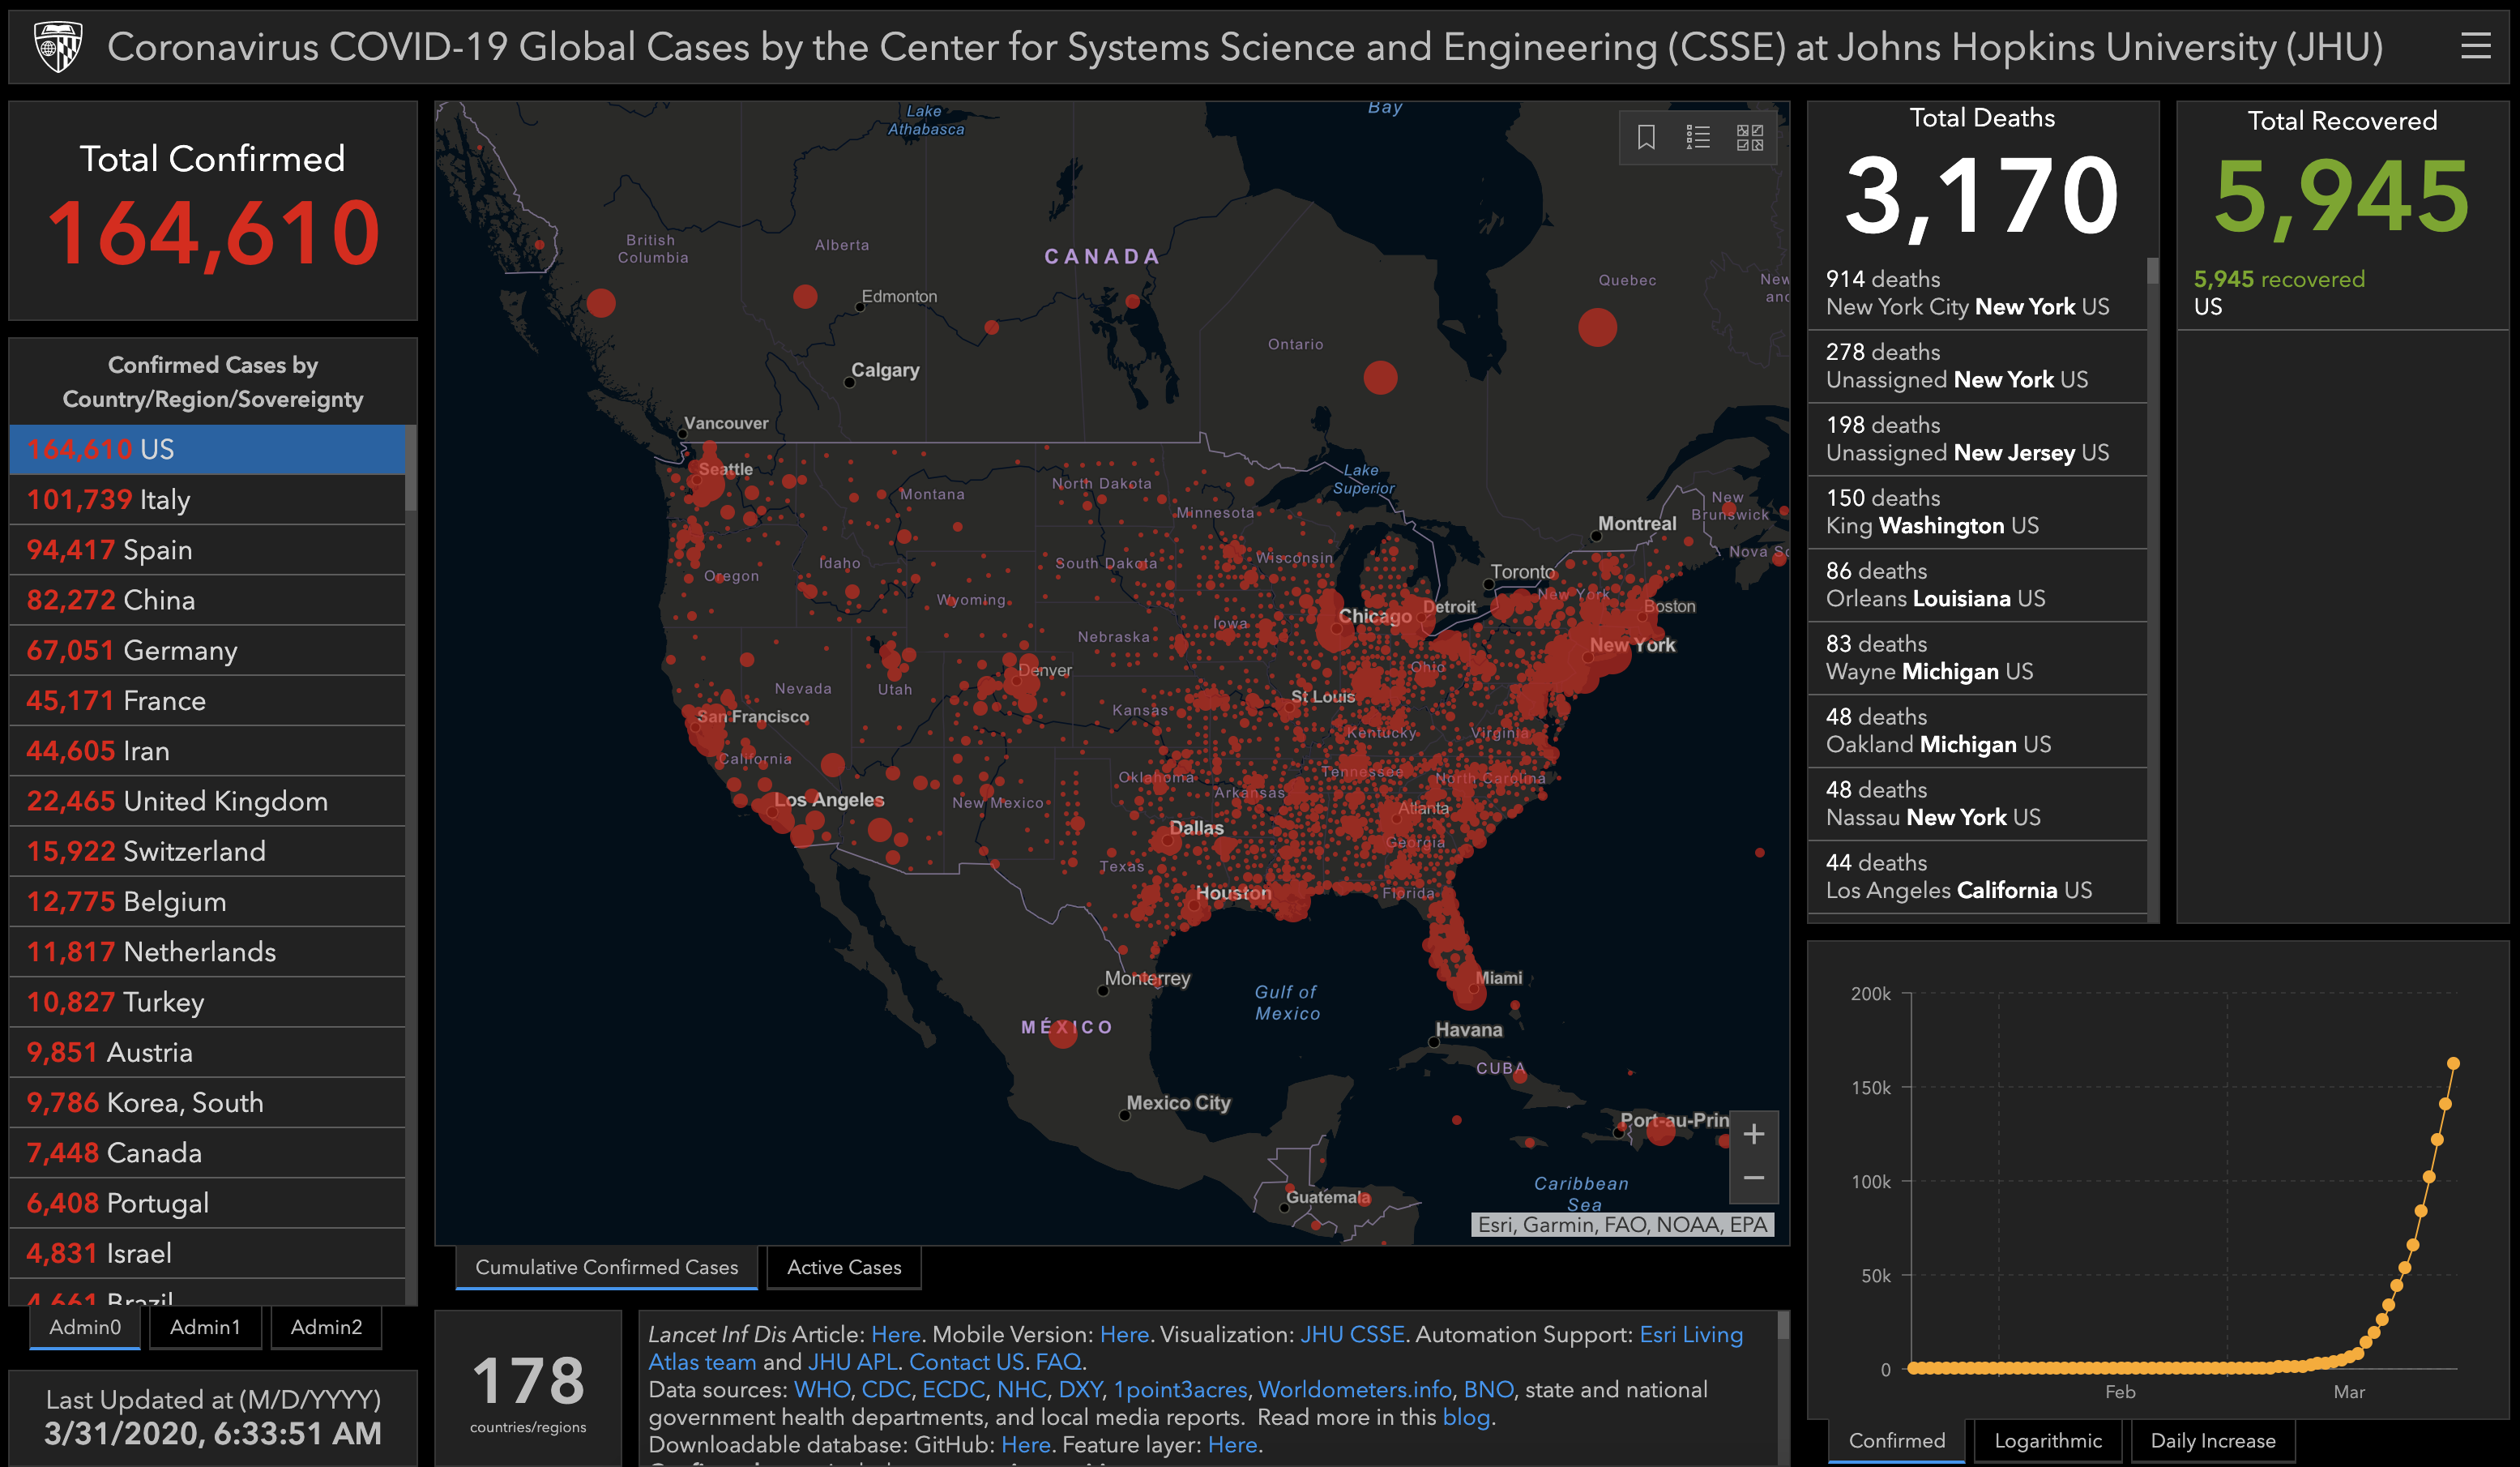Viewport: 2520px width, 1467px height.
Task: Select the Cumulative Confirmed Cases tab
Action: point(606,1267)
